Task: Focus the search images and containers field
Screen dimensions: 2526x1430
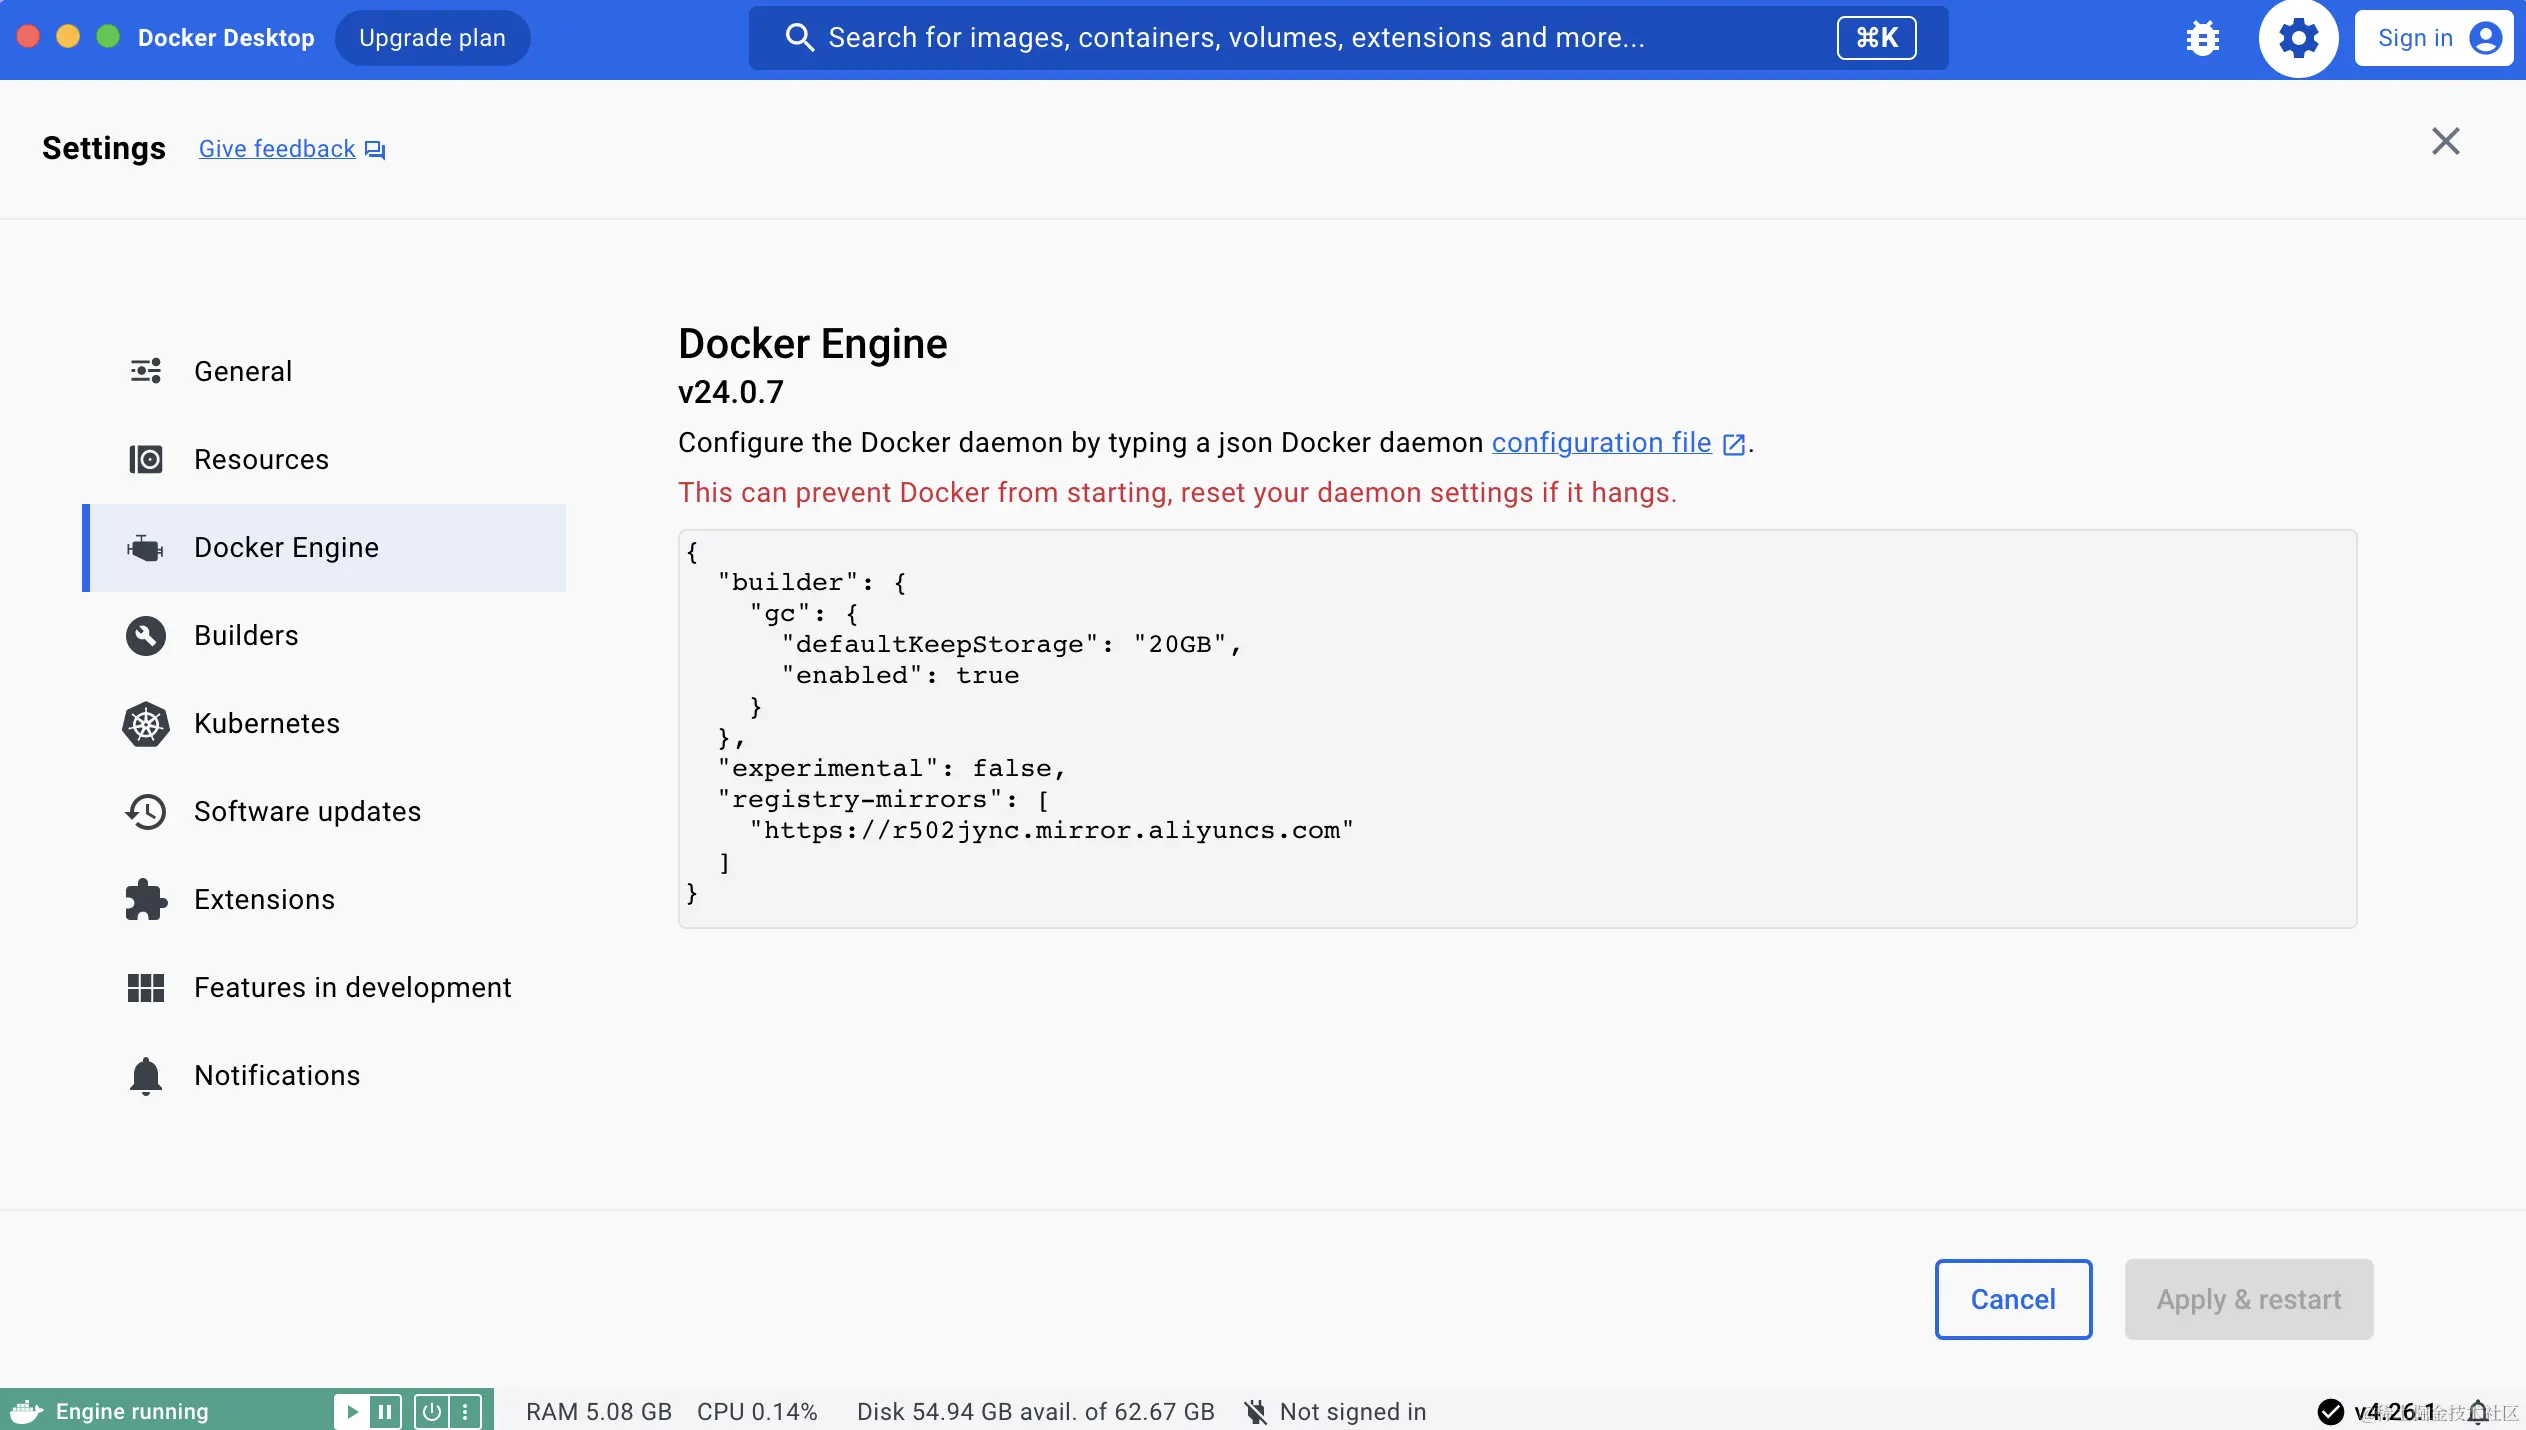Action: point(1236,38)
